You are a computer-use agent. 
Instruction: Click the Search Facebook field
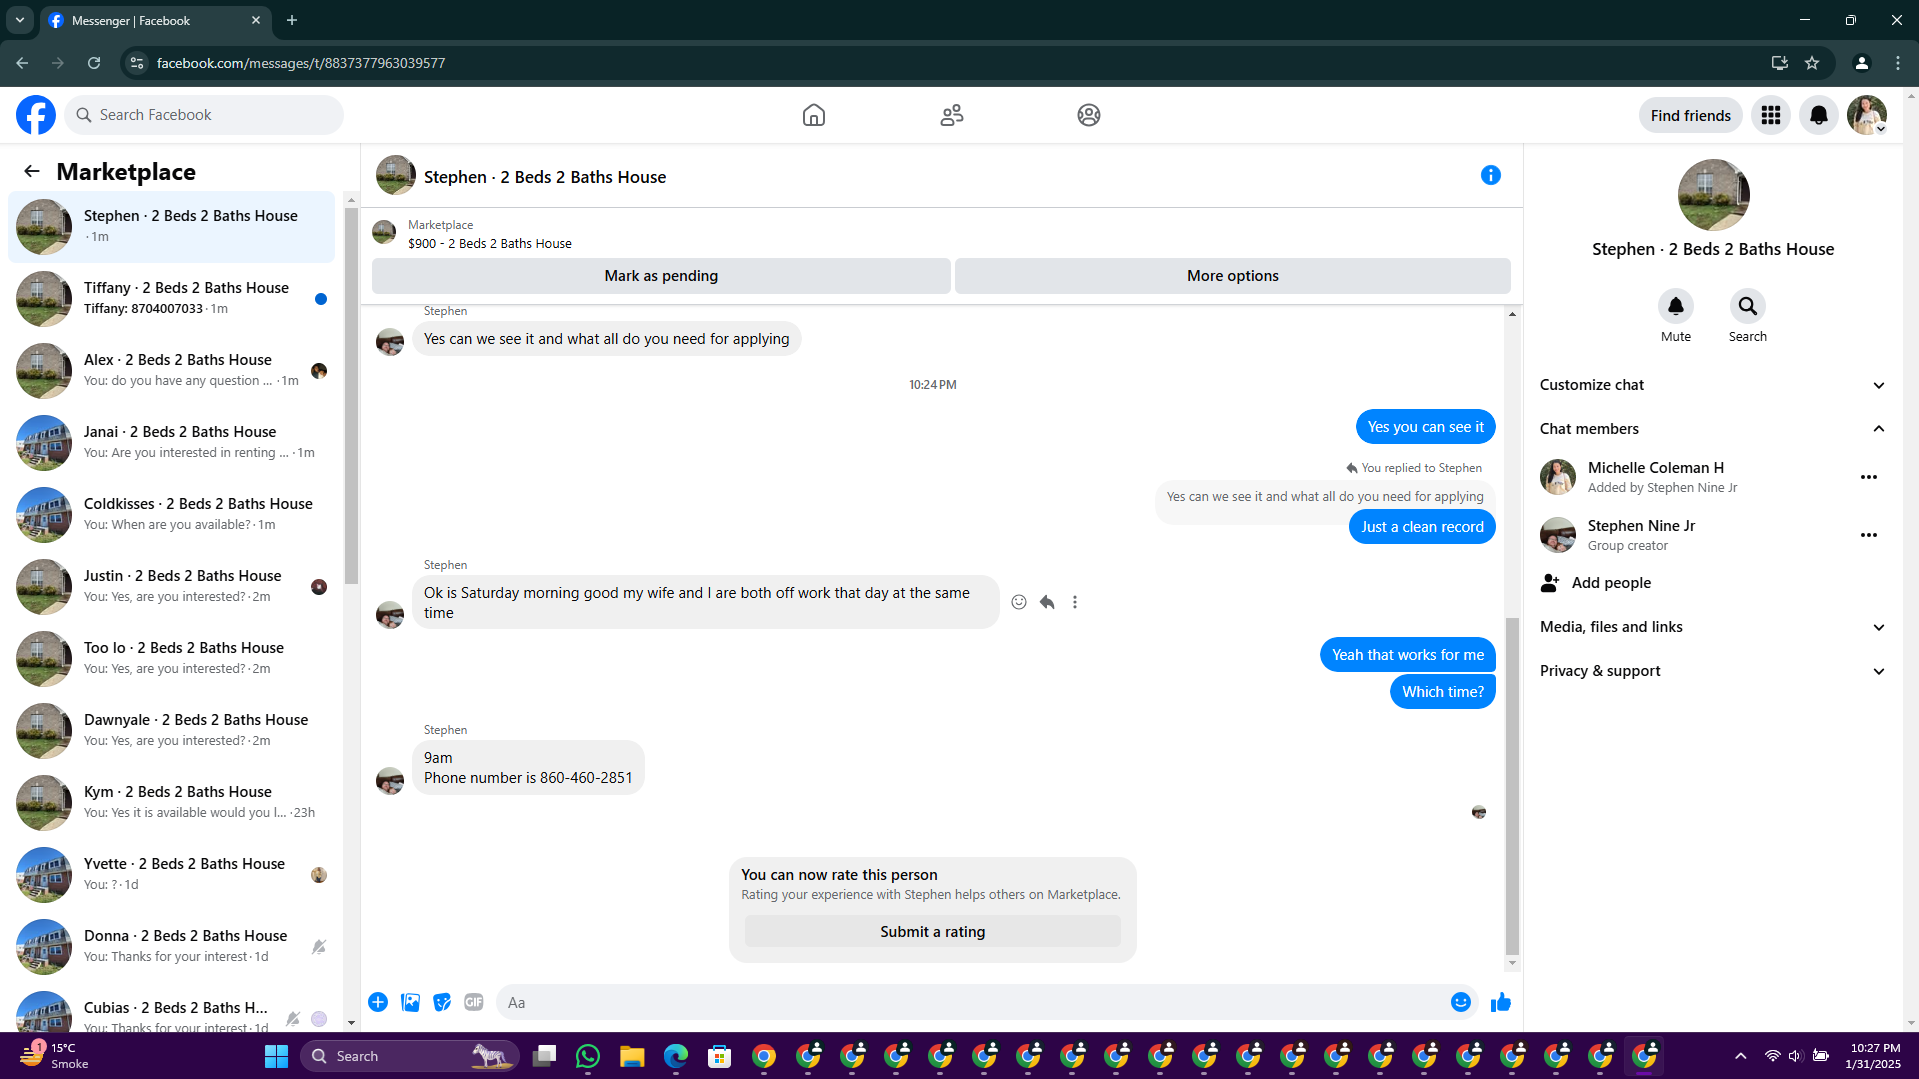click(x=204, y=115)
